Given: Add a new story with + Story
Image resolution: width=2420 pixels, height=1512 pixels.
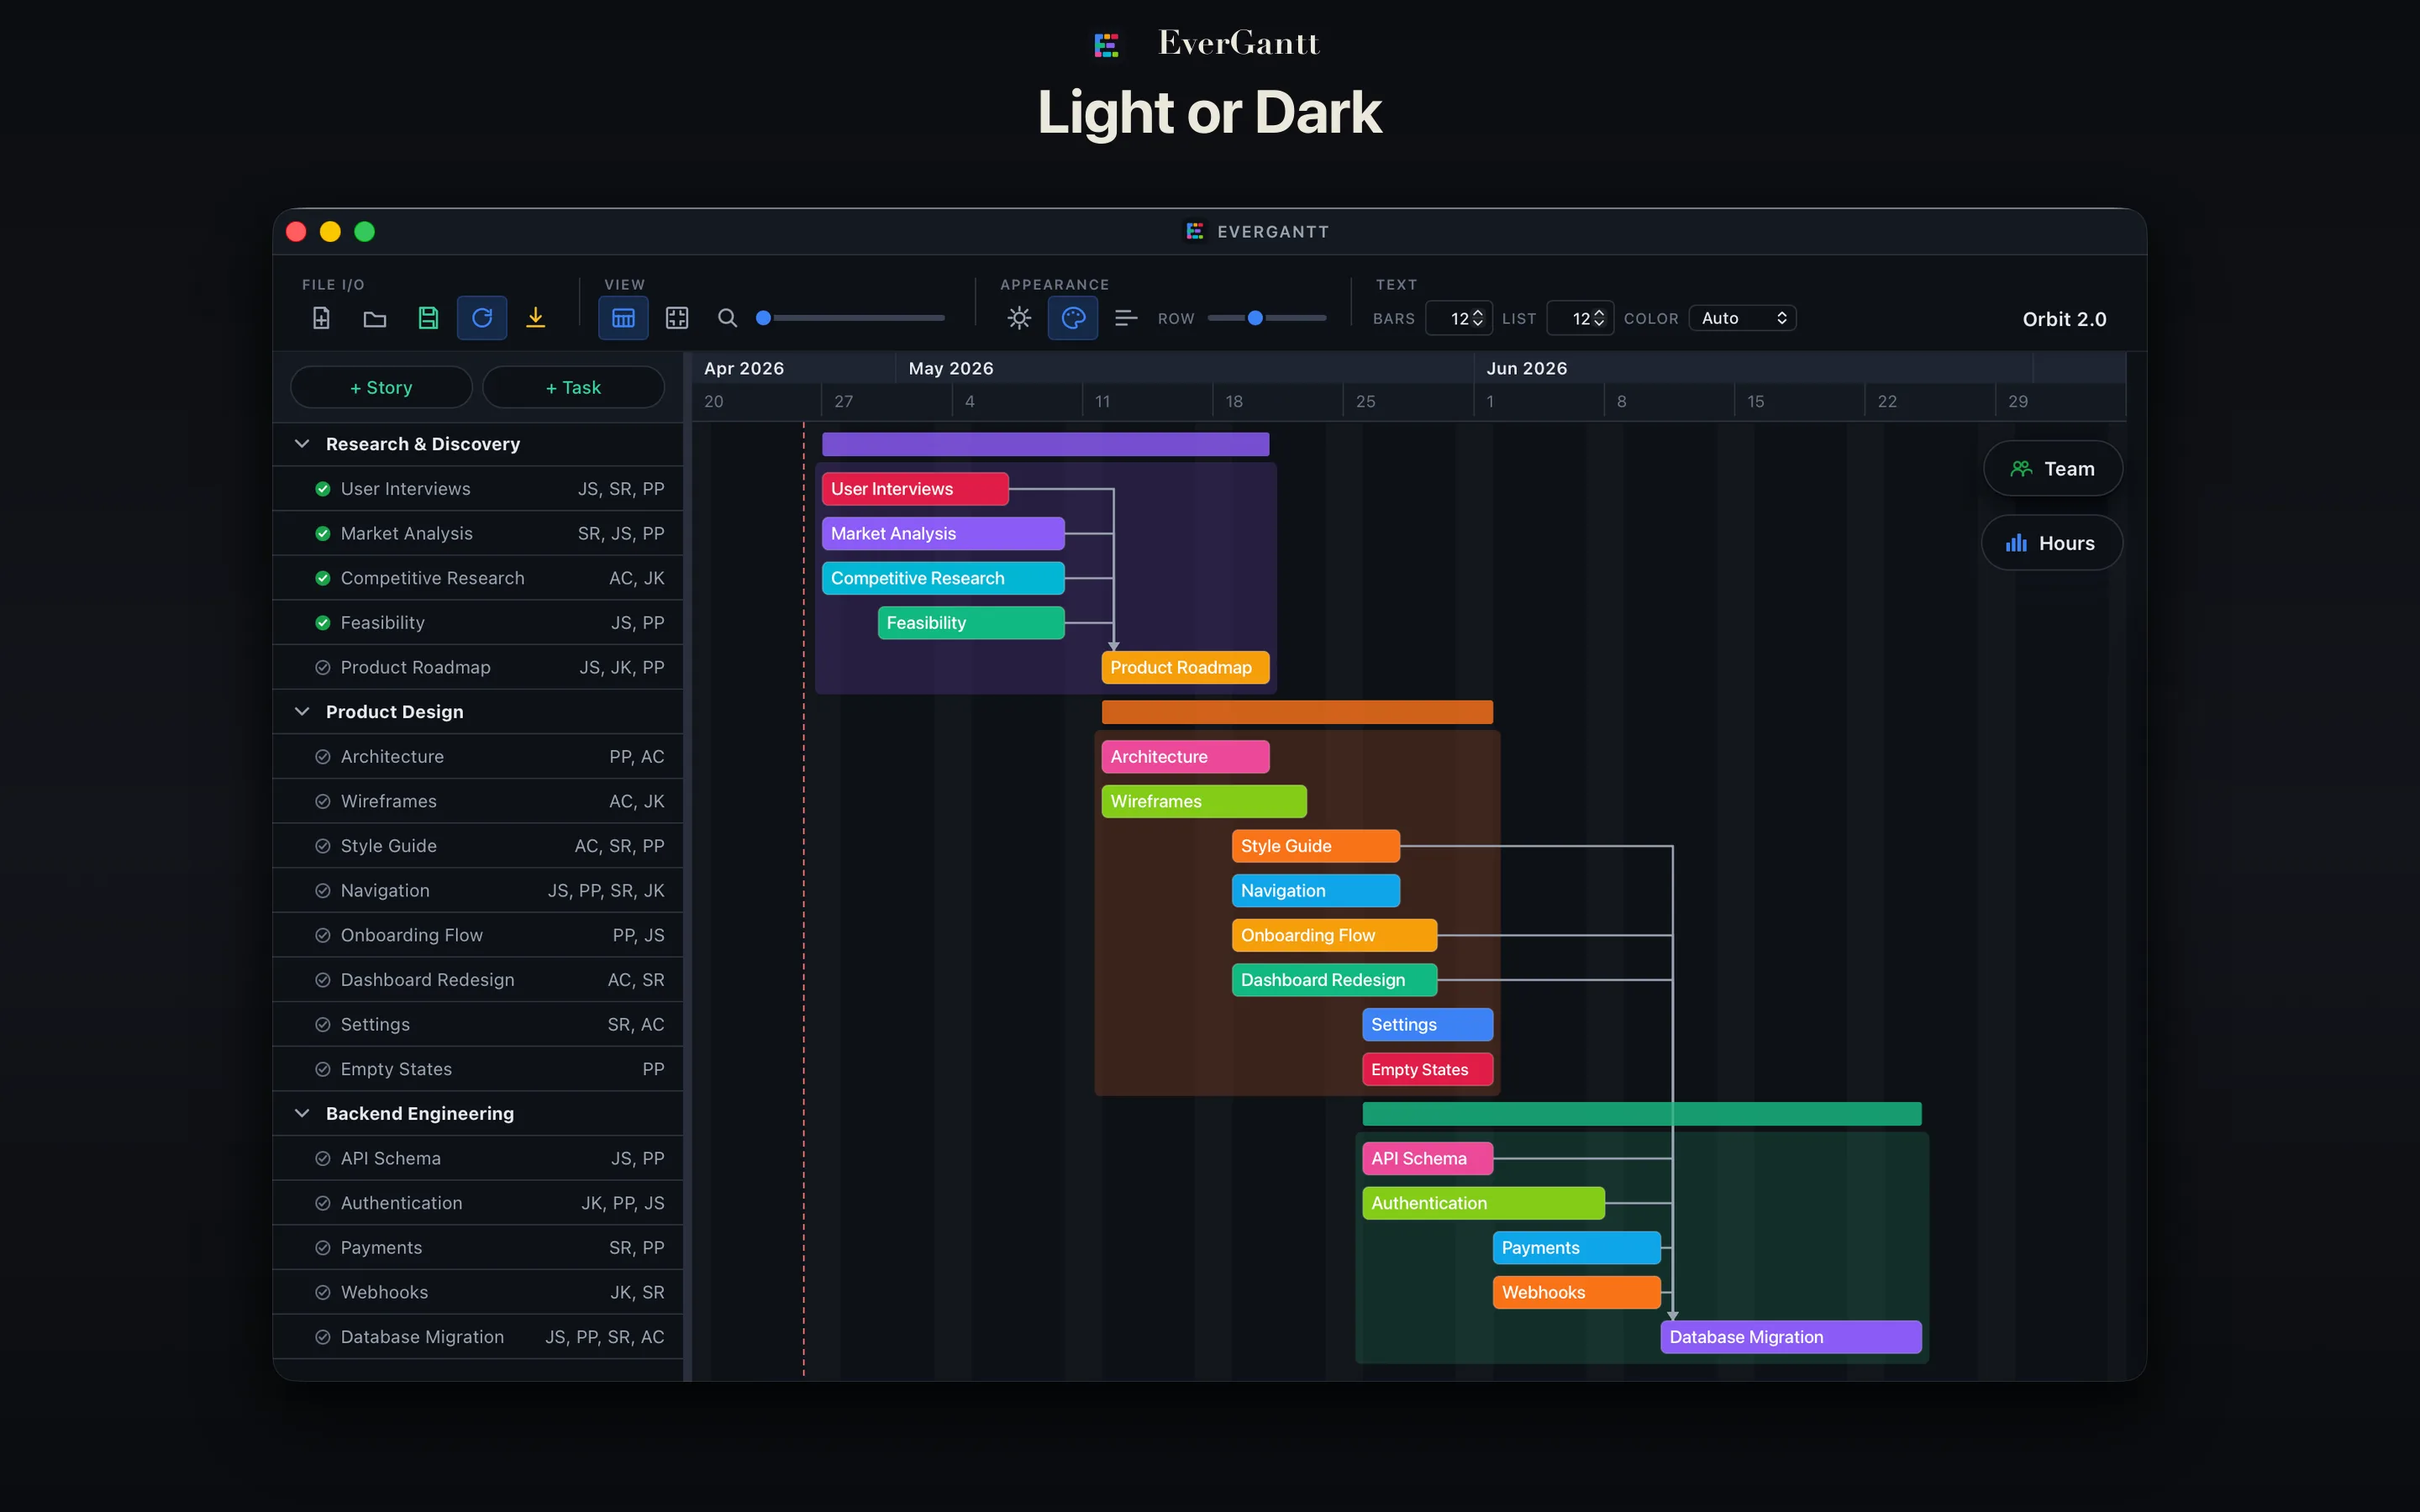Looking at the screenshot, I should point(380,387).
